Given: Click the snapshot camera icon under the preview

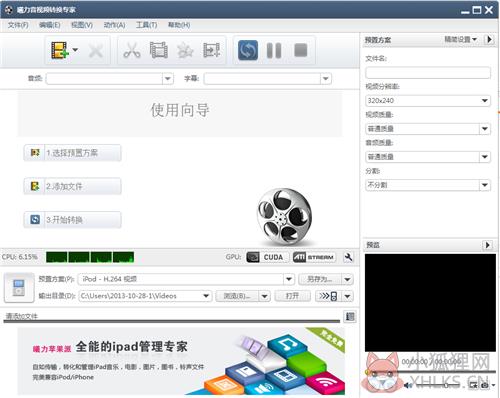Looking at the screenshot, I should click(x=485, y=385).
